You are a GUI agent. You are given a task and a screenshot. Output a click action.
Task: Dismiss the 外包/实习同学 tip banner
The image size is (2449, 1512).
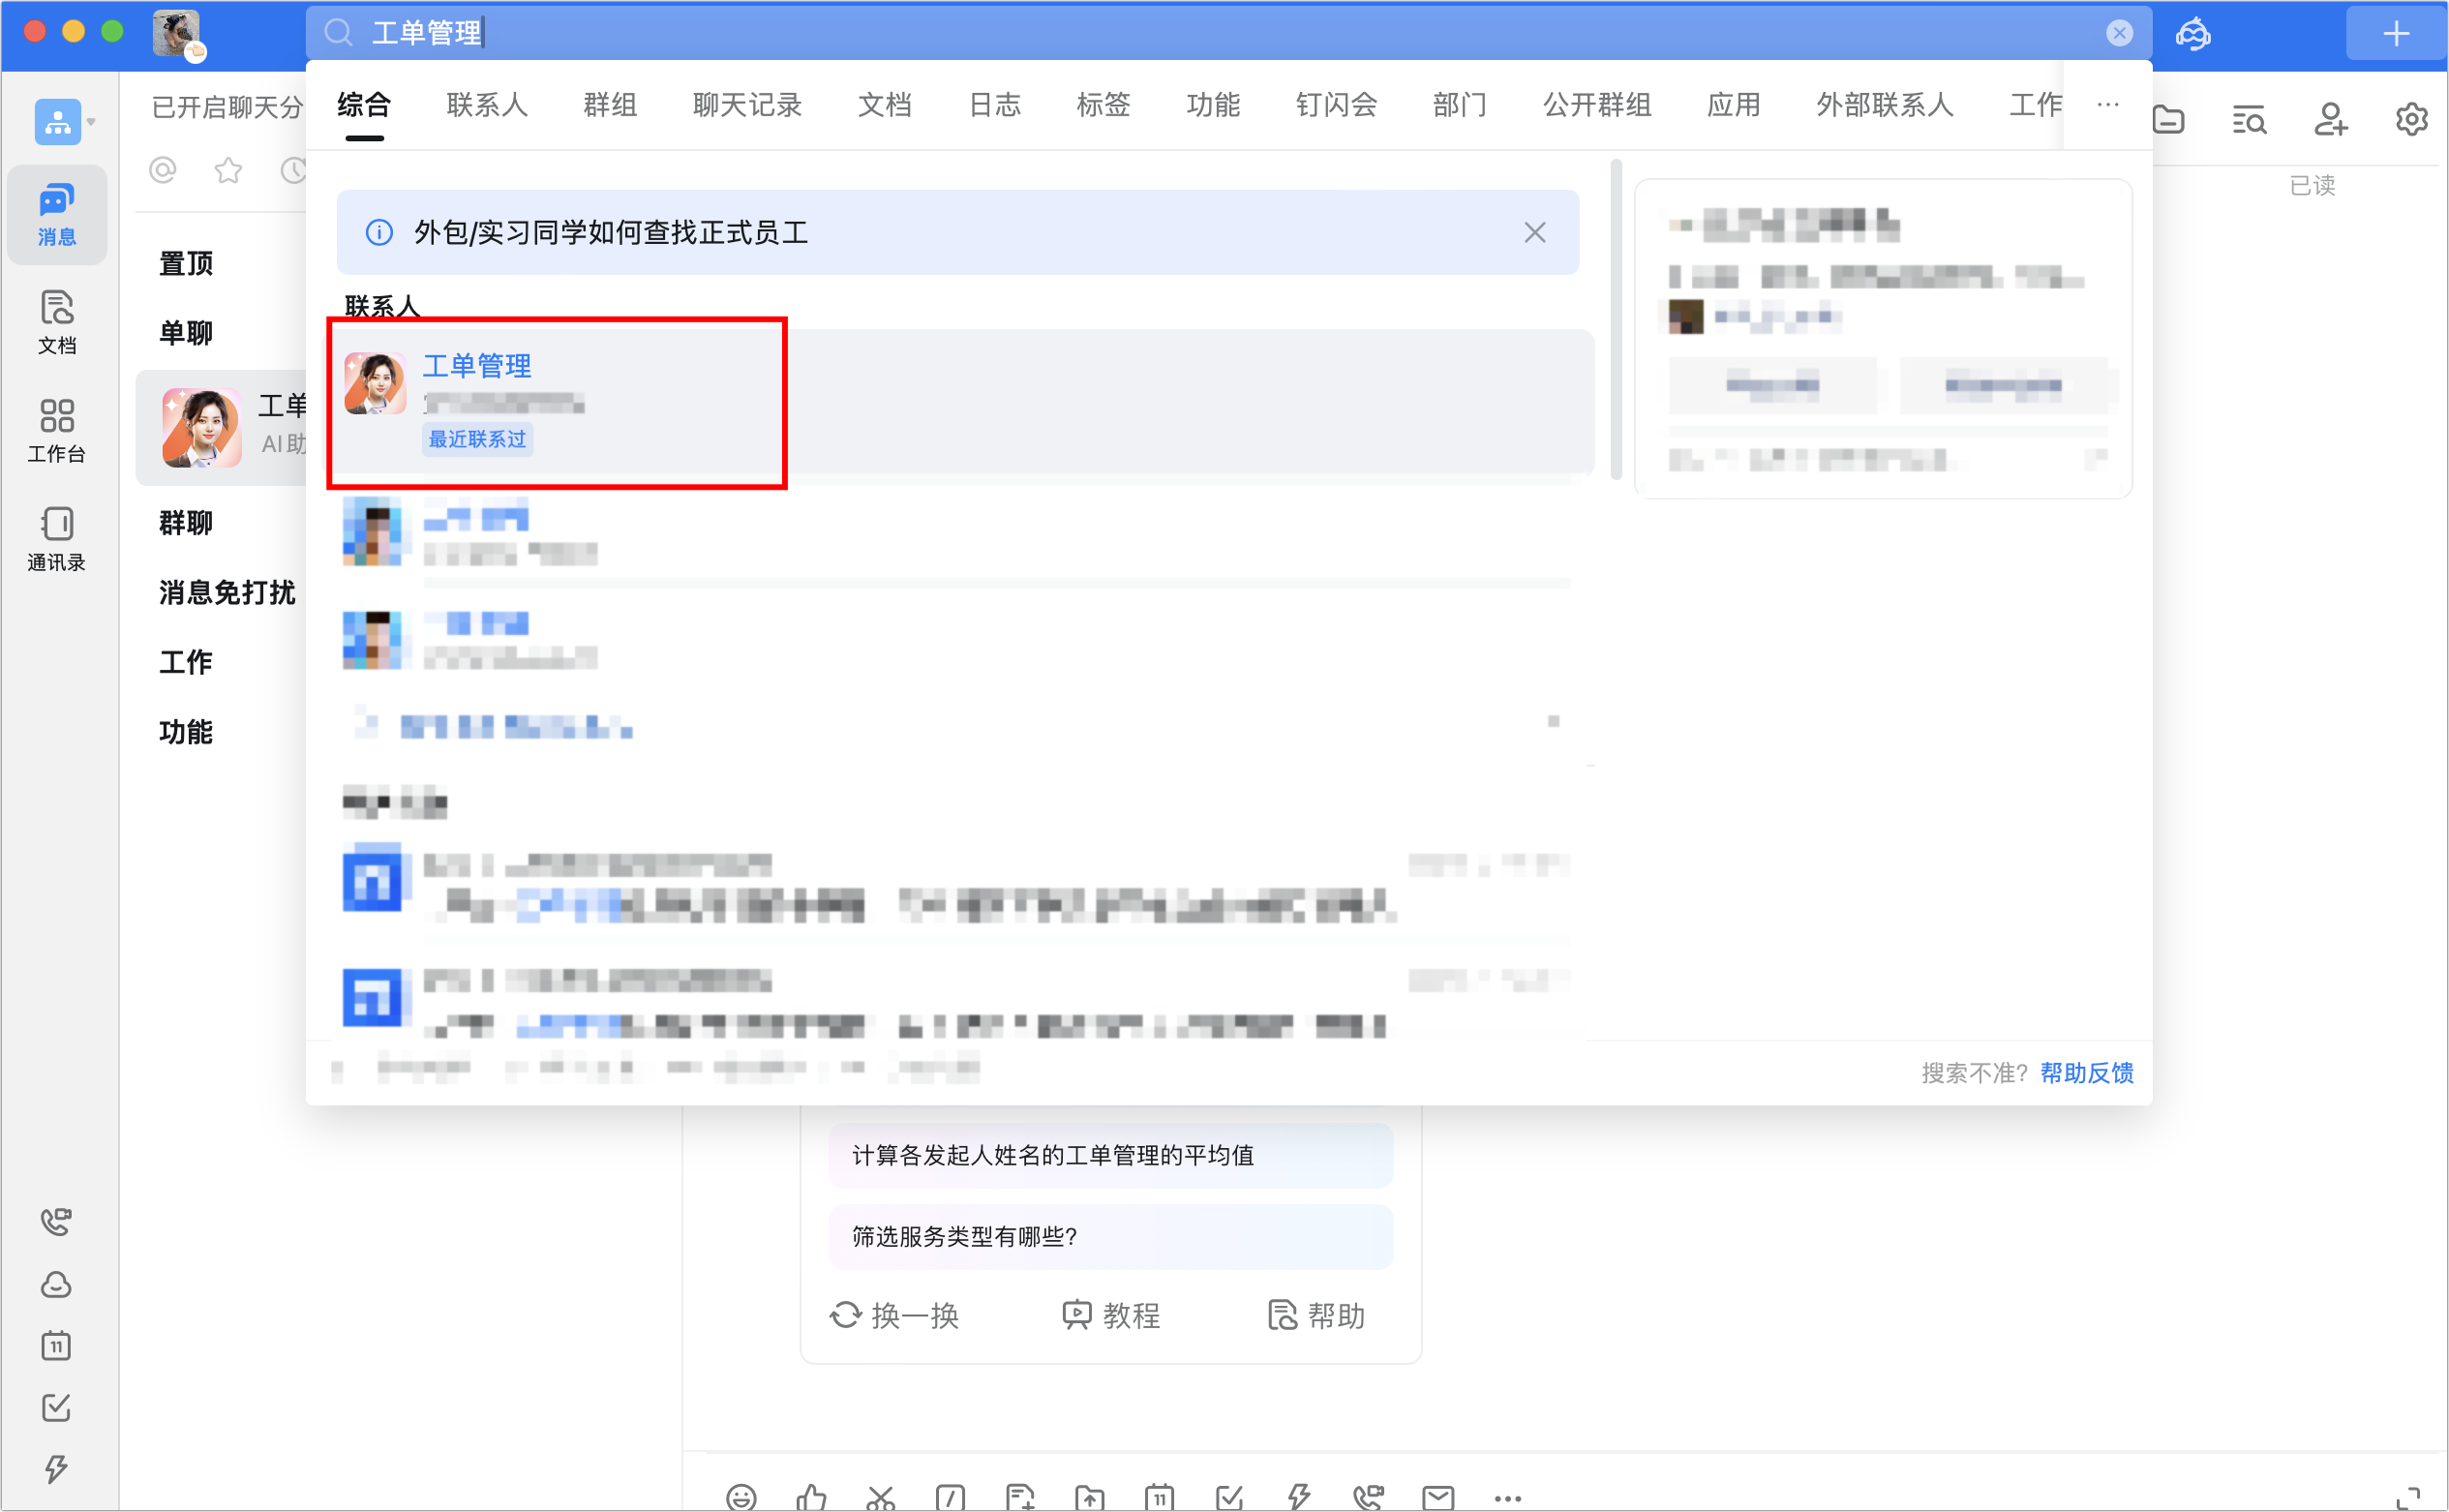pyautogui.click(x=1535, y=233)
